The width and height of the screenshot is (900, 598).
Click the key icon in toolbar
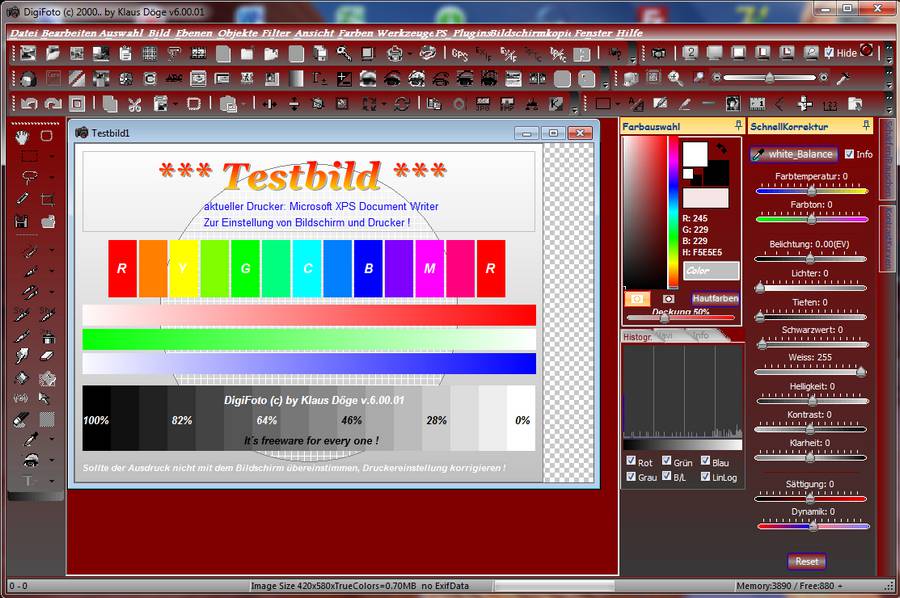click(x=344, y=53)
